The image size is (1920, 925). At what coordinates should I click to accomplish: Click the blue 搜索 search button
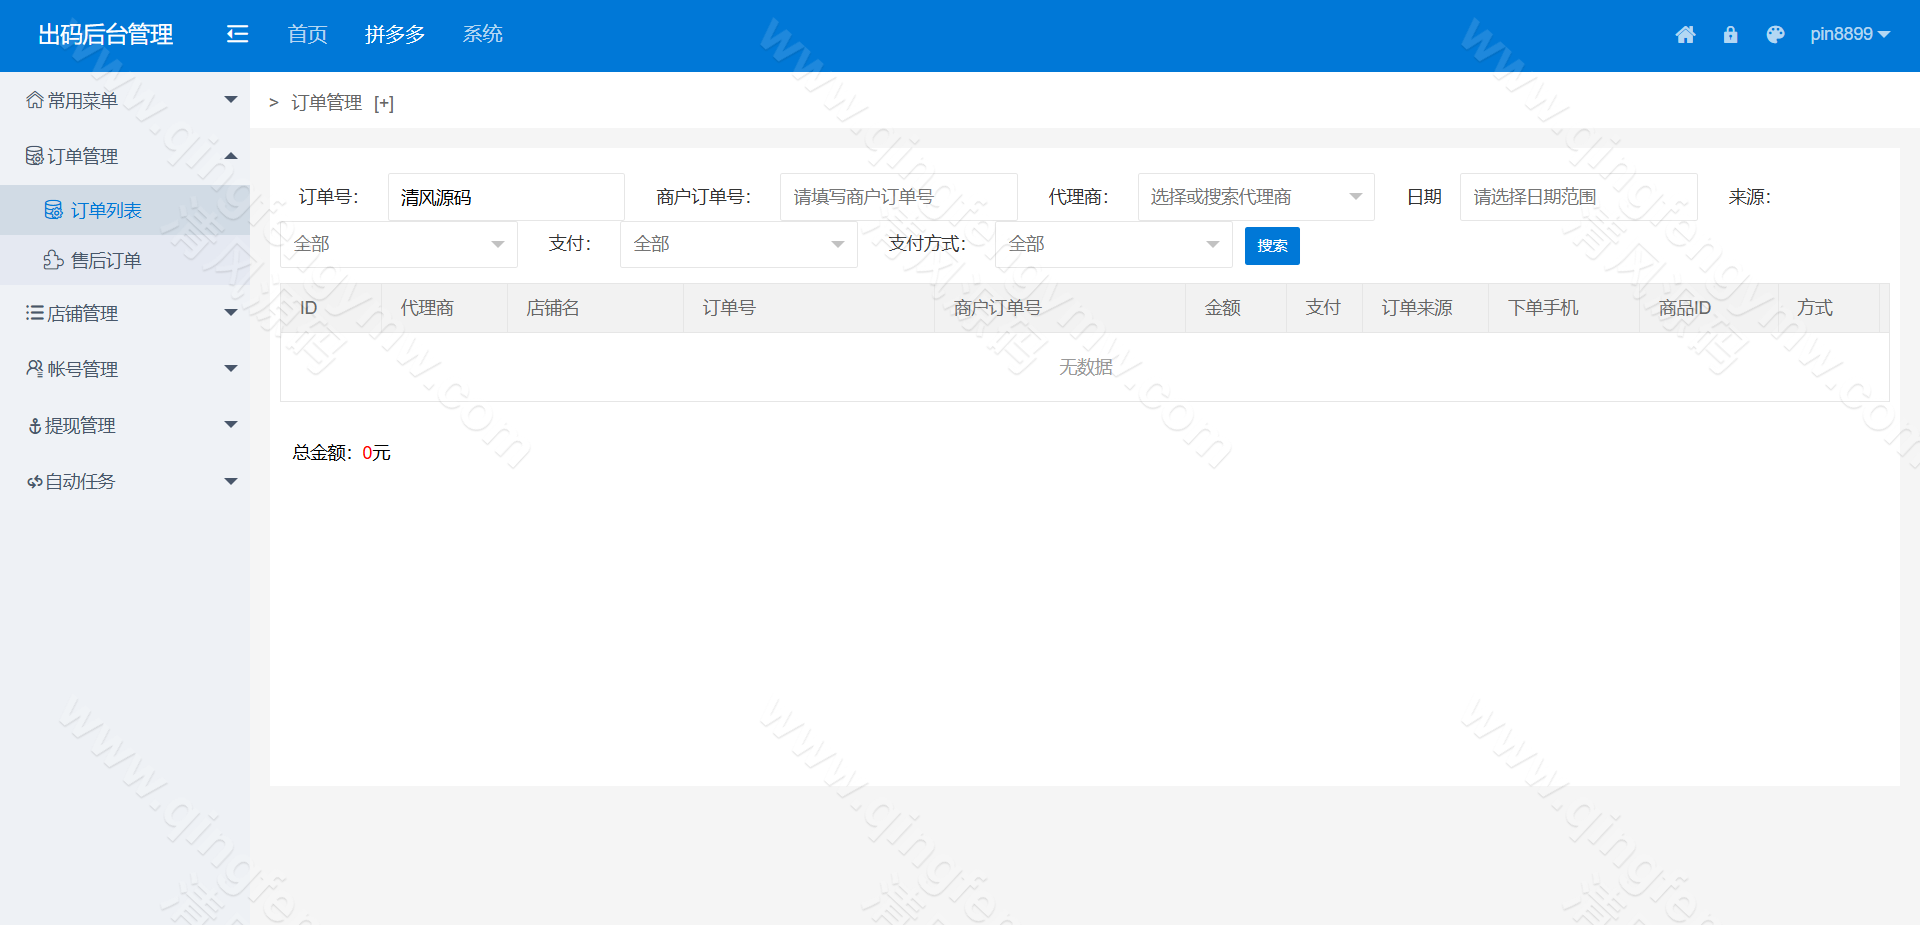click(x=1271, y=245)
